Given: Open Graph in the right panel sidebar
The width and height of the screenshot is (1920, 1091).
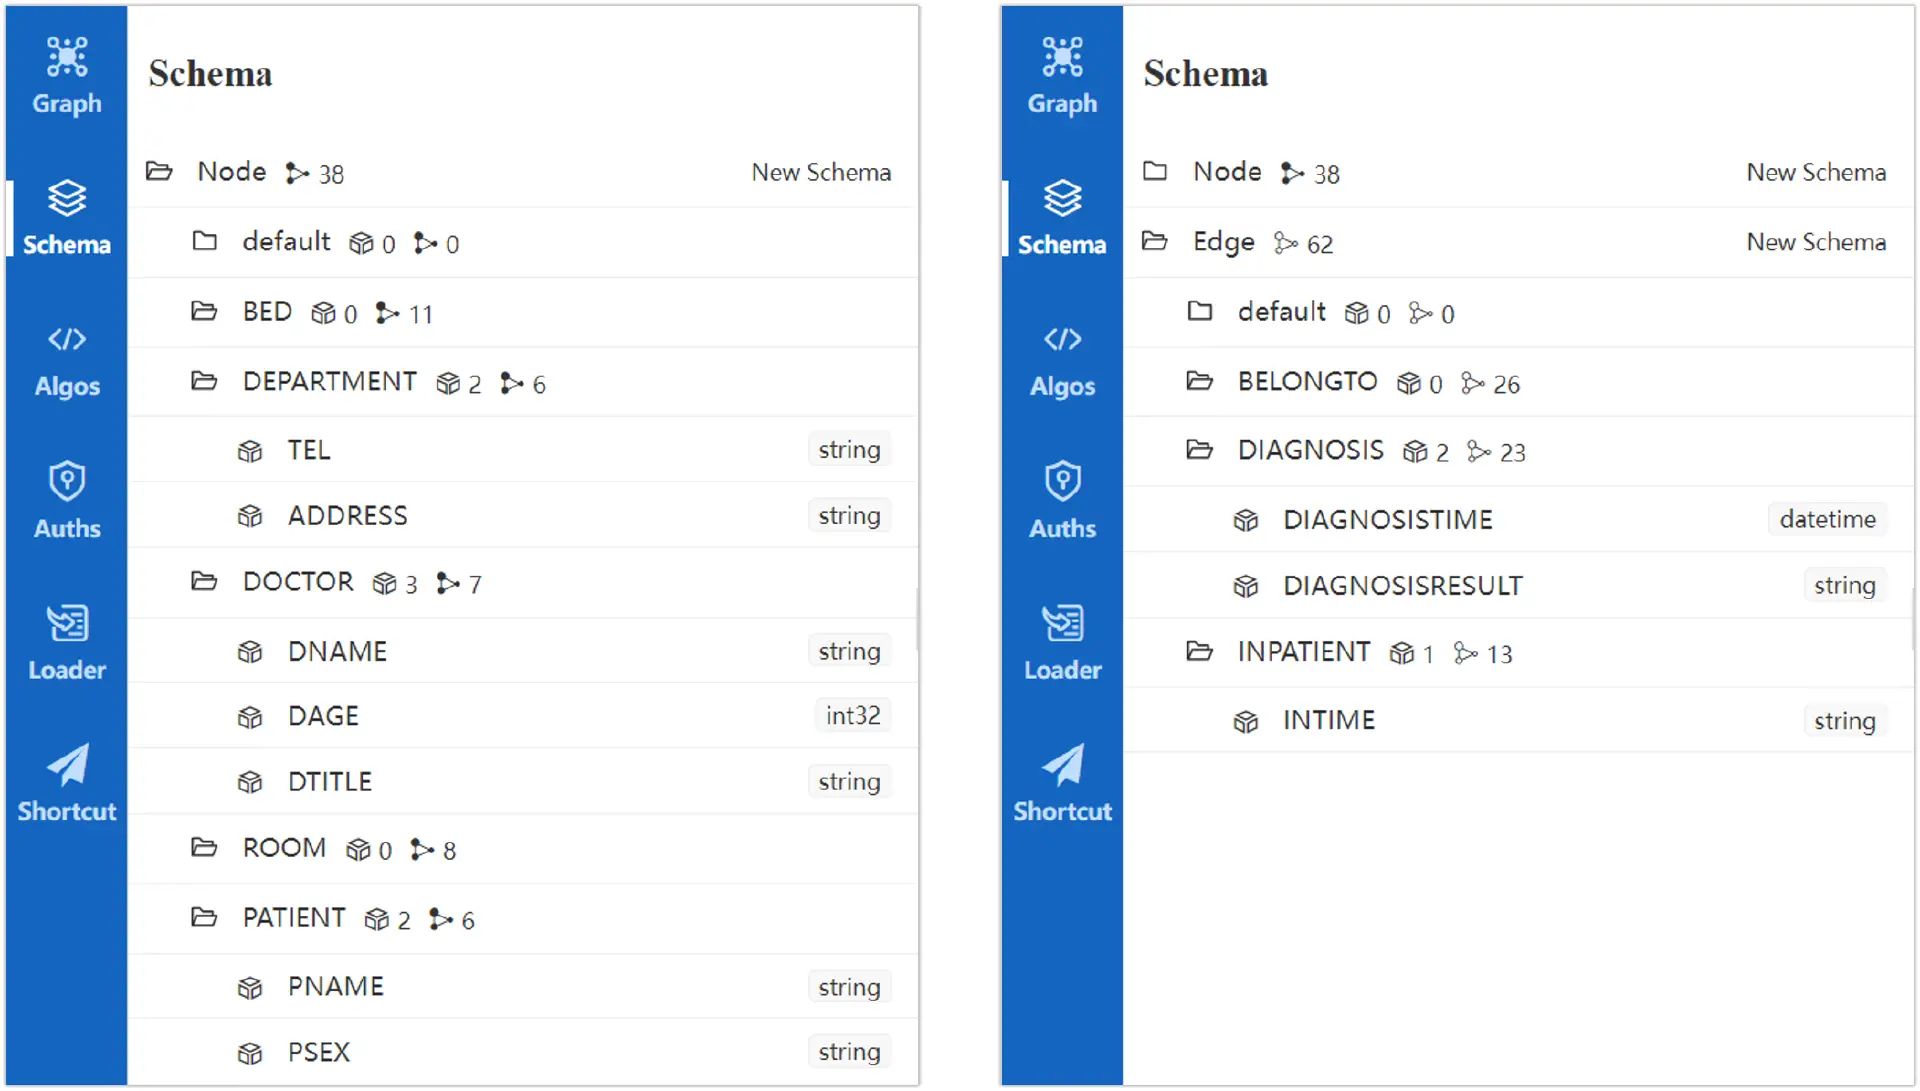Looking at the screenshot, I should pyautogui.click(x=1061, y=76).
